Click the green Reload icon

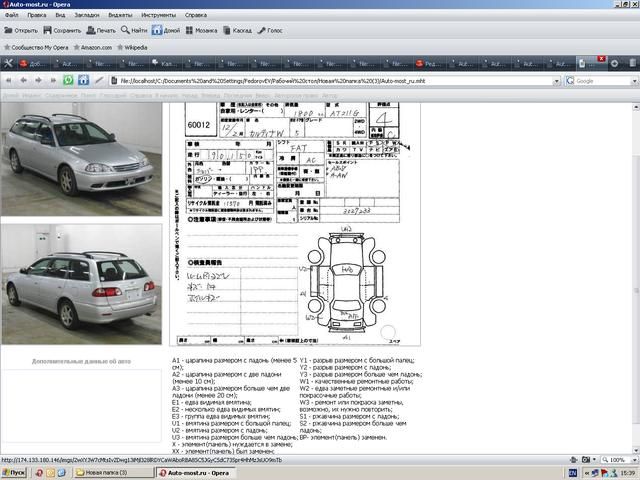[68, 80]
